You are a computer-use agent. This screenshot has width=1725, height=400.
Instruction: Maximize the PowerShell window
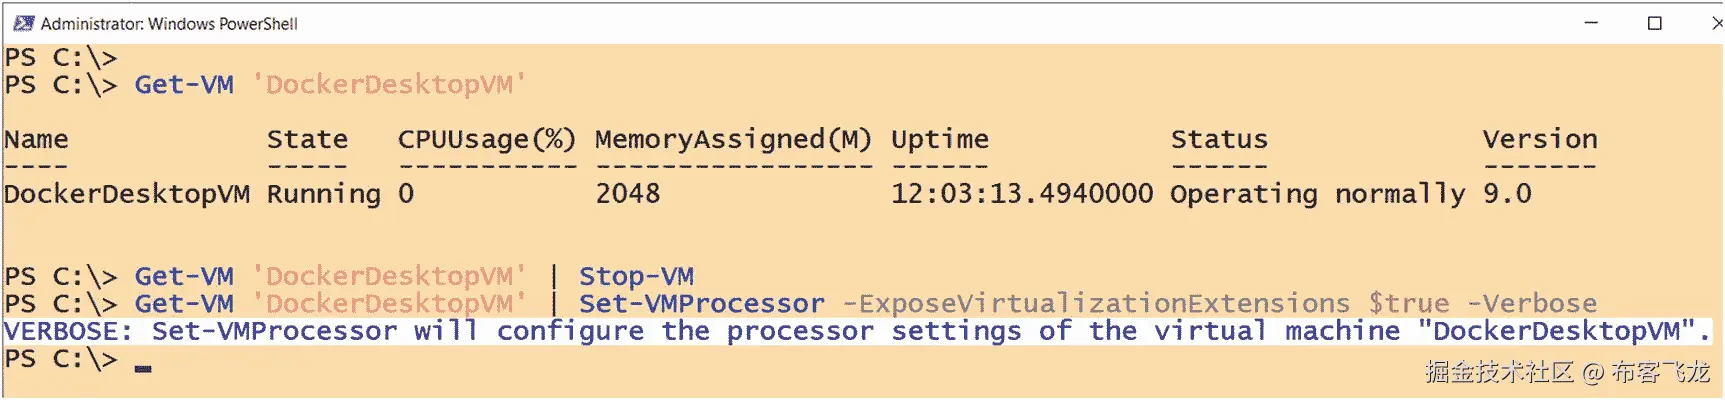coord(1655,23)
